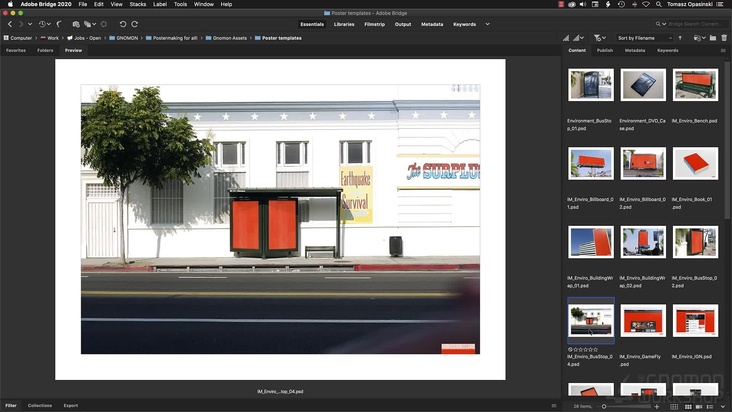The image size is (732, 412).
Task: Switch to the Folders tab
Action: coord(45,50)
